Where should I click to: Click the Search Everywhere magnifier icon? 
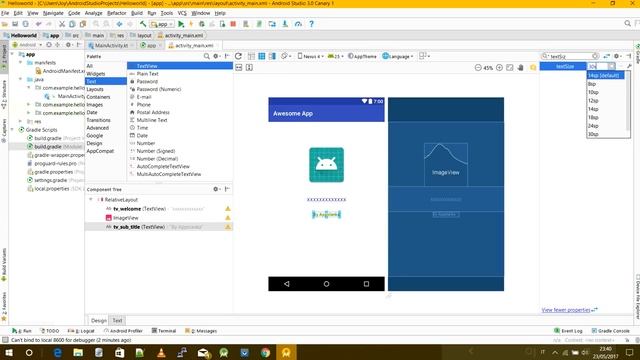pyautogui.click(x=627, y=24)
